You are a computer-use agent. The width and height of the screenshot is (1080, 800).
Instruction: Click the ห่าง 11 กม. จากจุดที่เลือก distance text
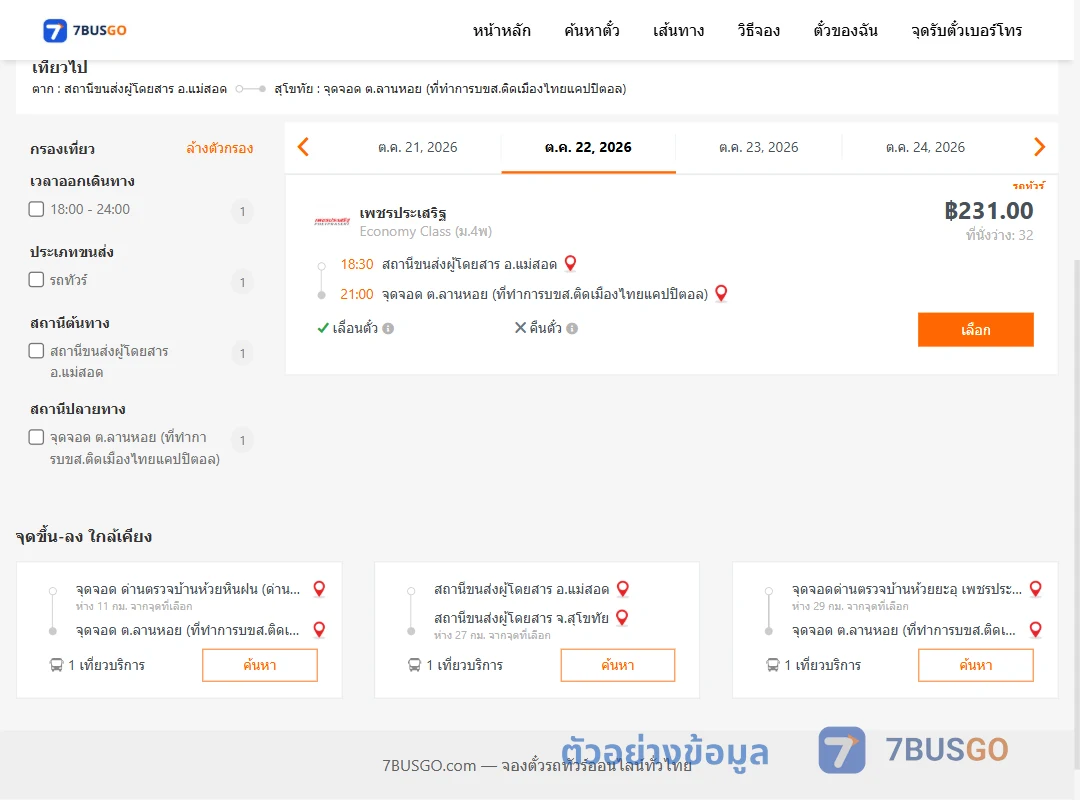tap(134, 606)
